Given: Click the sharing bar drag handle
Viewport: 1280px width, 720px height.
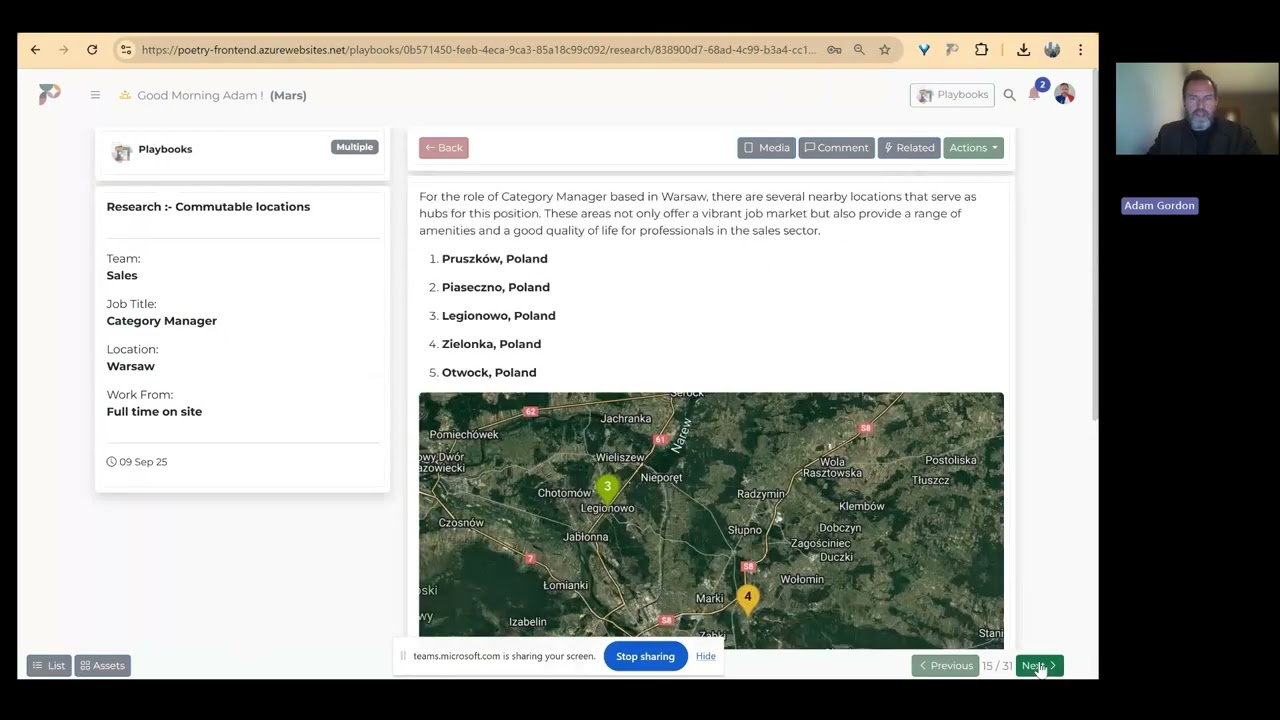Looking at the screenshot, I should 403,656.
